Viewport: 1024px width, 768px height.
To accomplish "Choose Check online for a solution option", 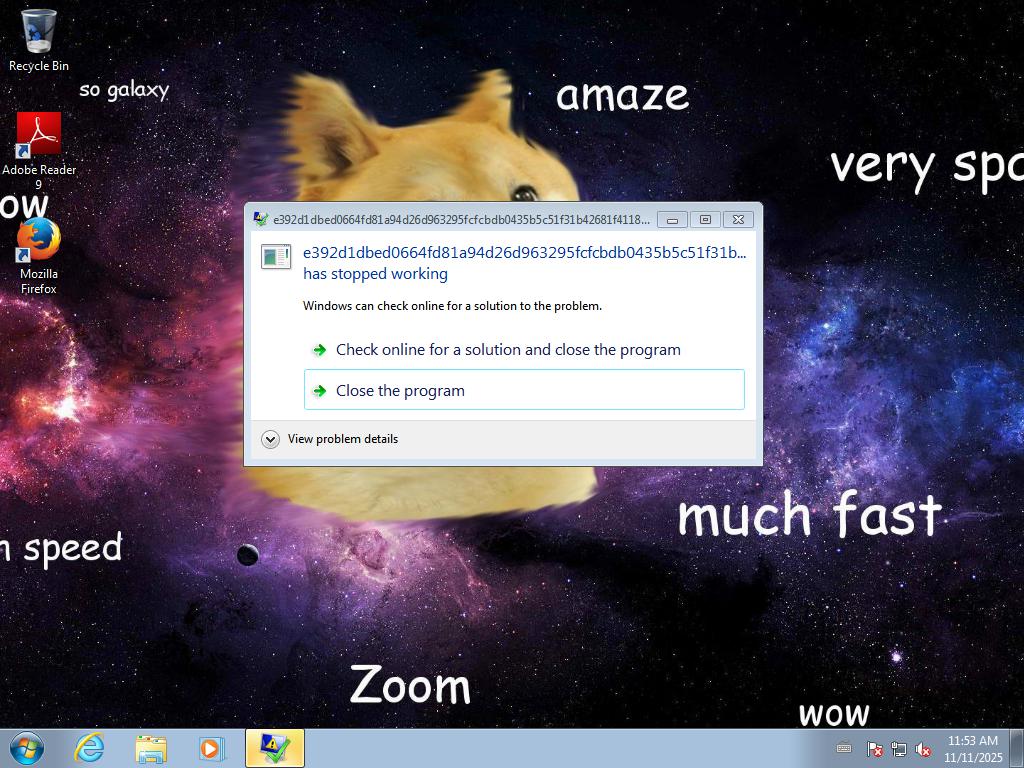I will 508,350.
